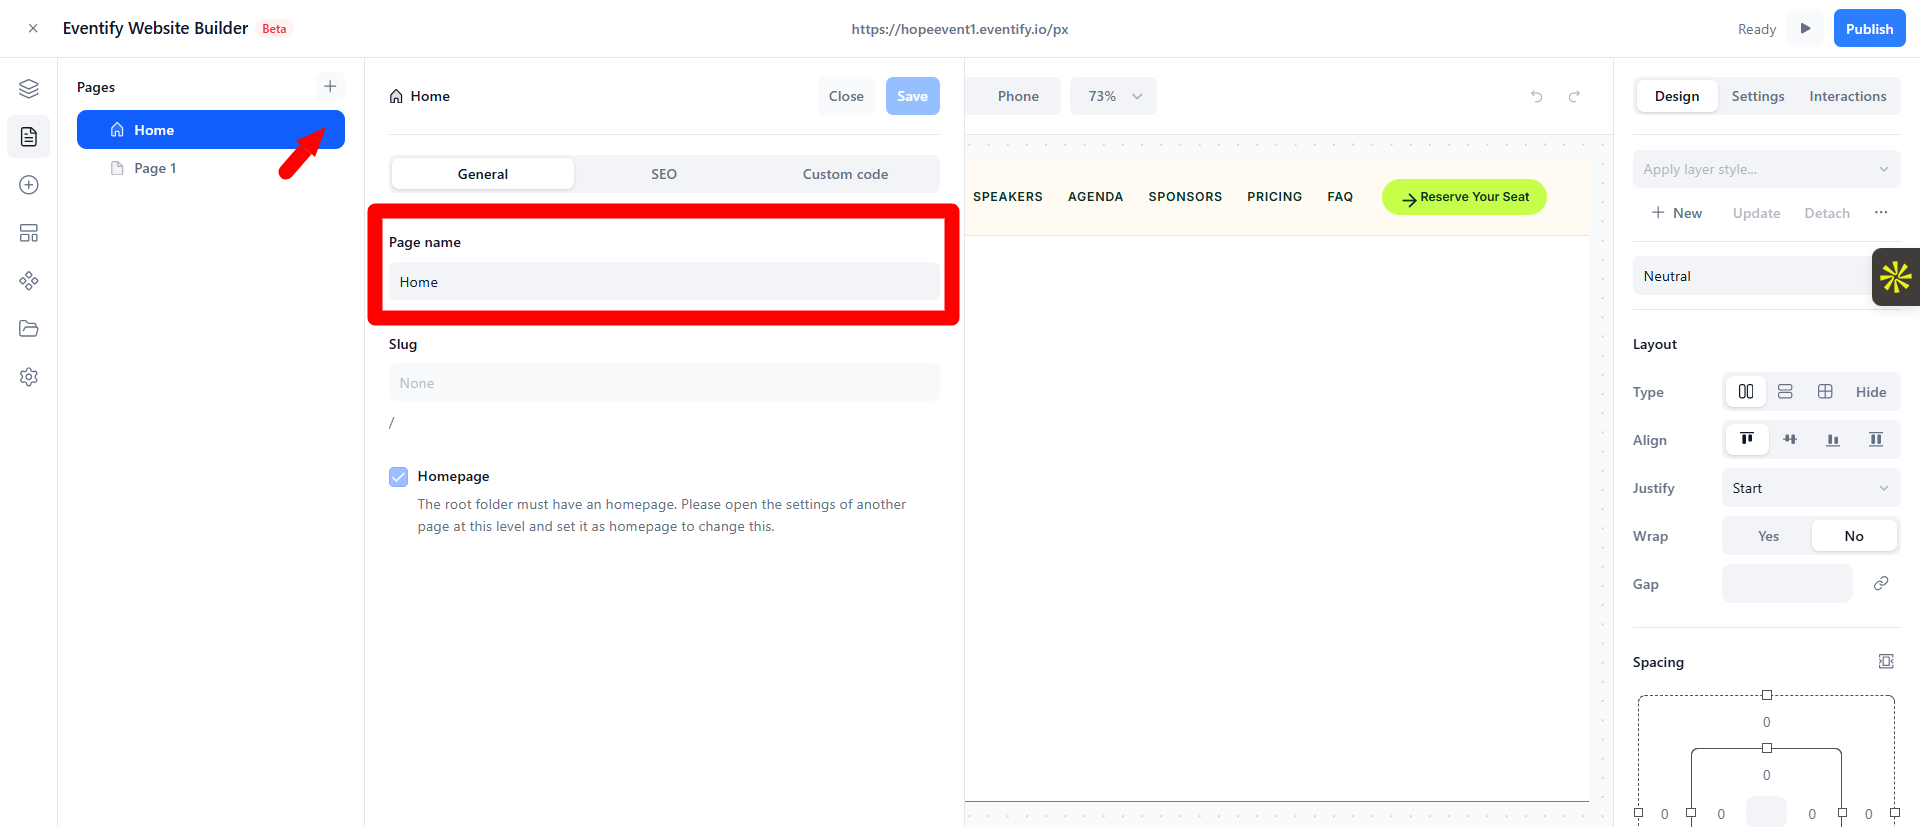The width and height of the screenshot is (1920, 827).
Task: Click the Beta badge
Action: [274, 29]
